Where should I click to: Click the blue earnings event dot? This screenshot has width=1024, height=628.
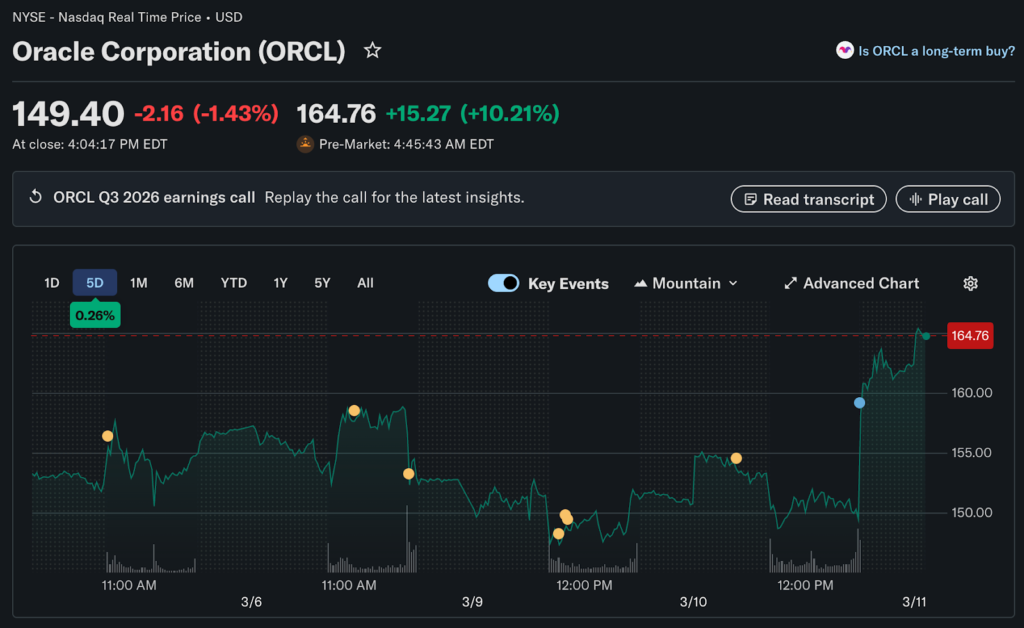859,403
